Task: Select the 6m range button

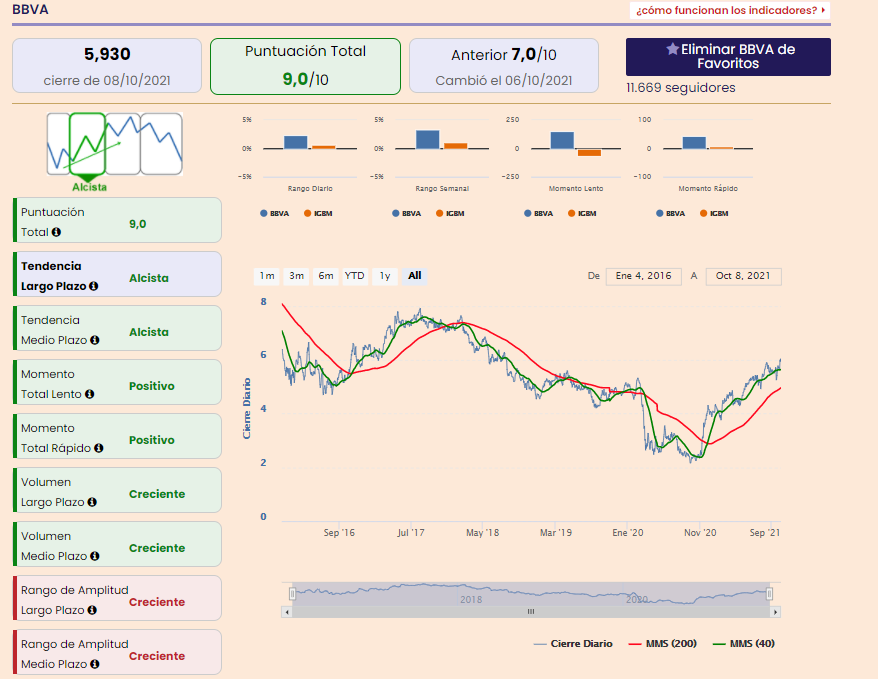Action: click(326, 276)
